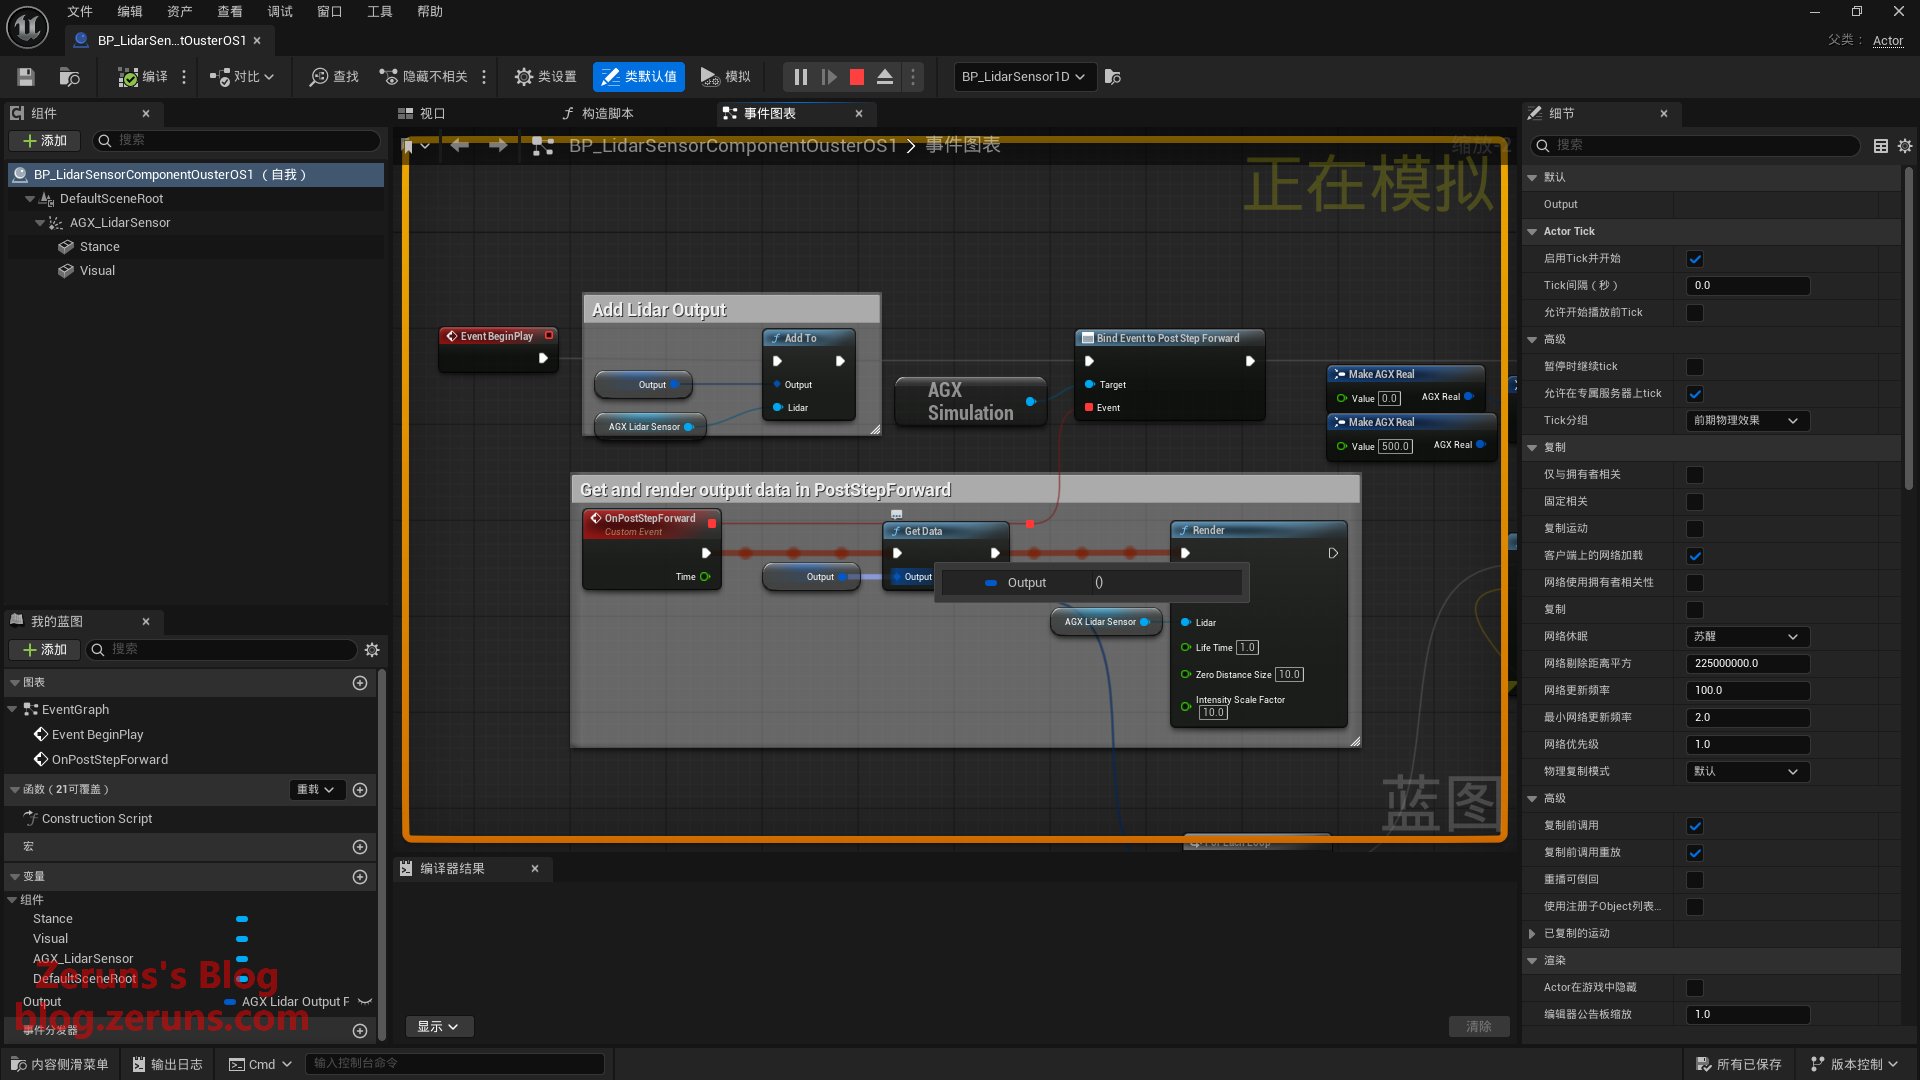Toggle the 仅与拥有者相关 checkbox
Screen dimensions: 1920x1080
click(x=1695, y=475)
